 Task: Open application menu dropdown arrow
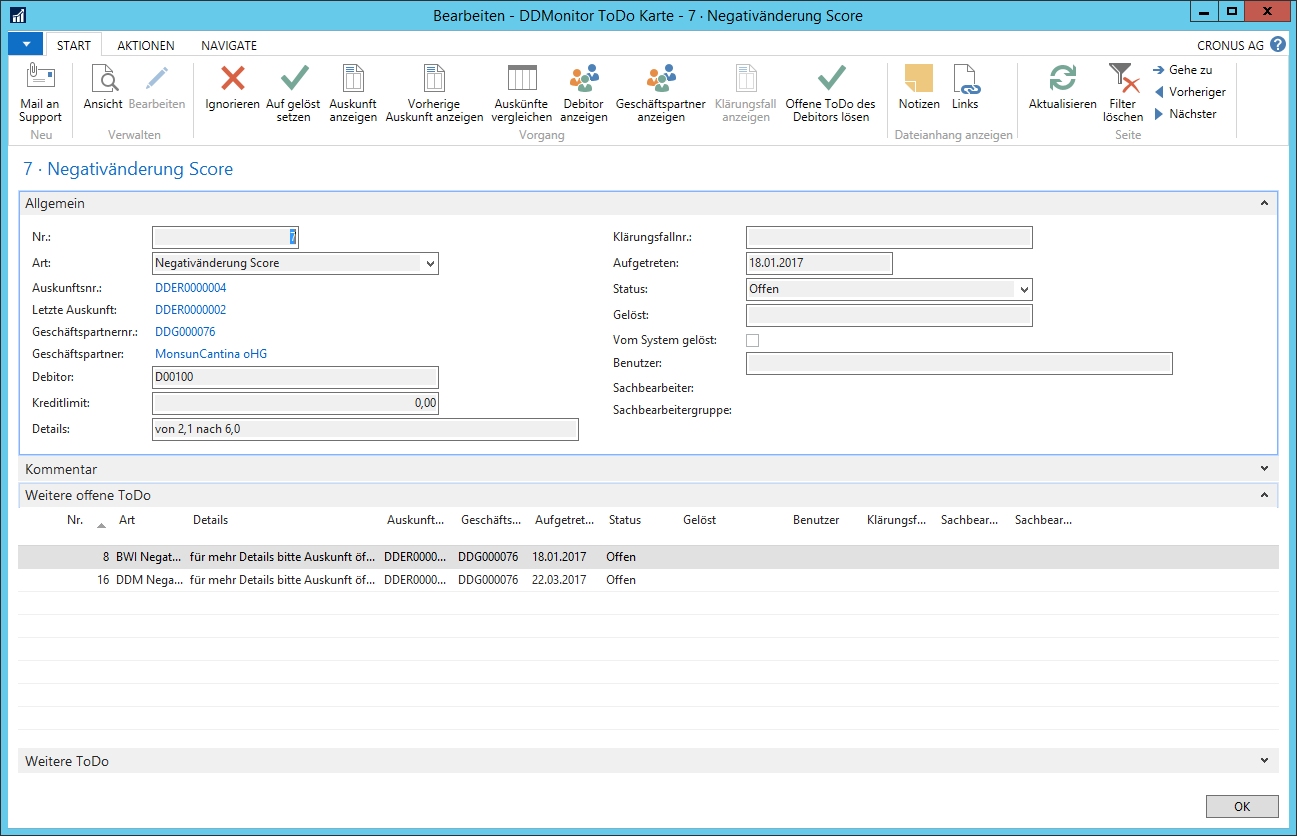[x=25, y=45]
